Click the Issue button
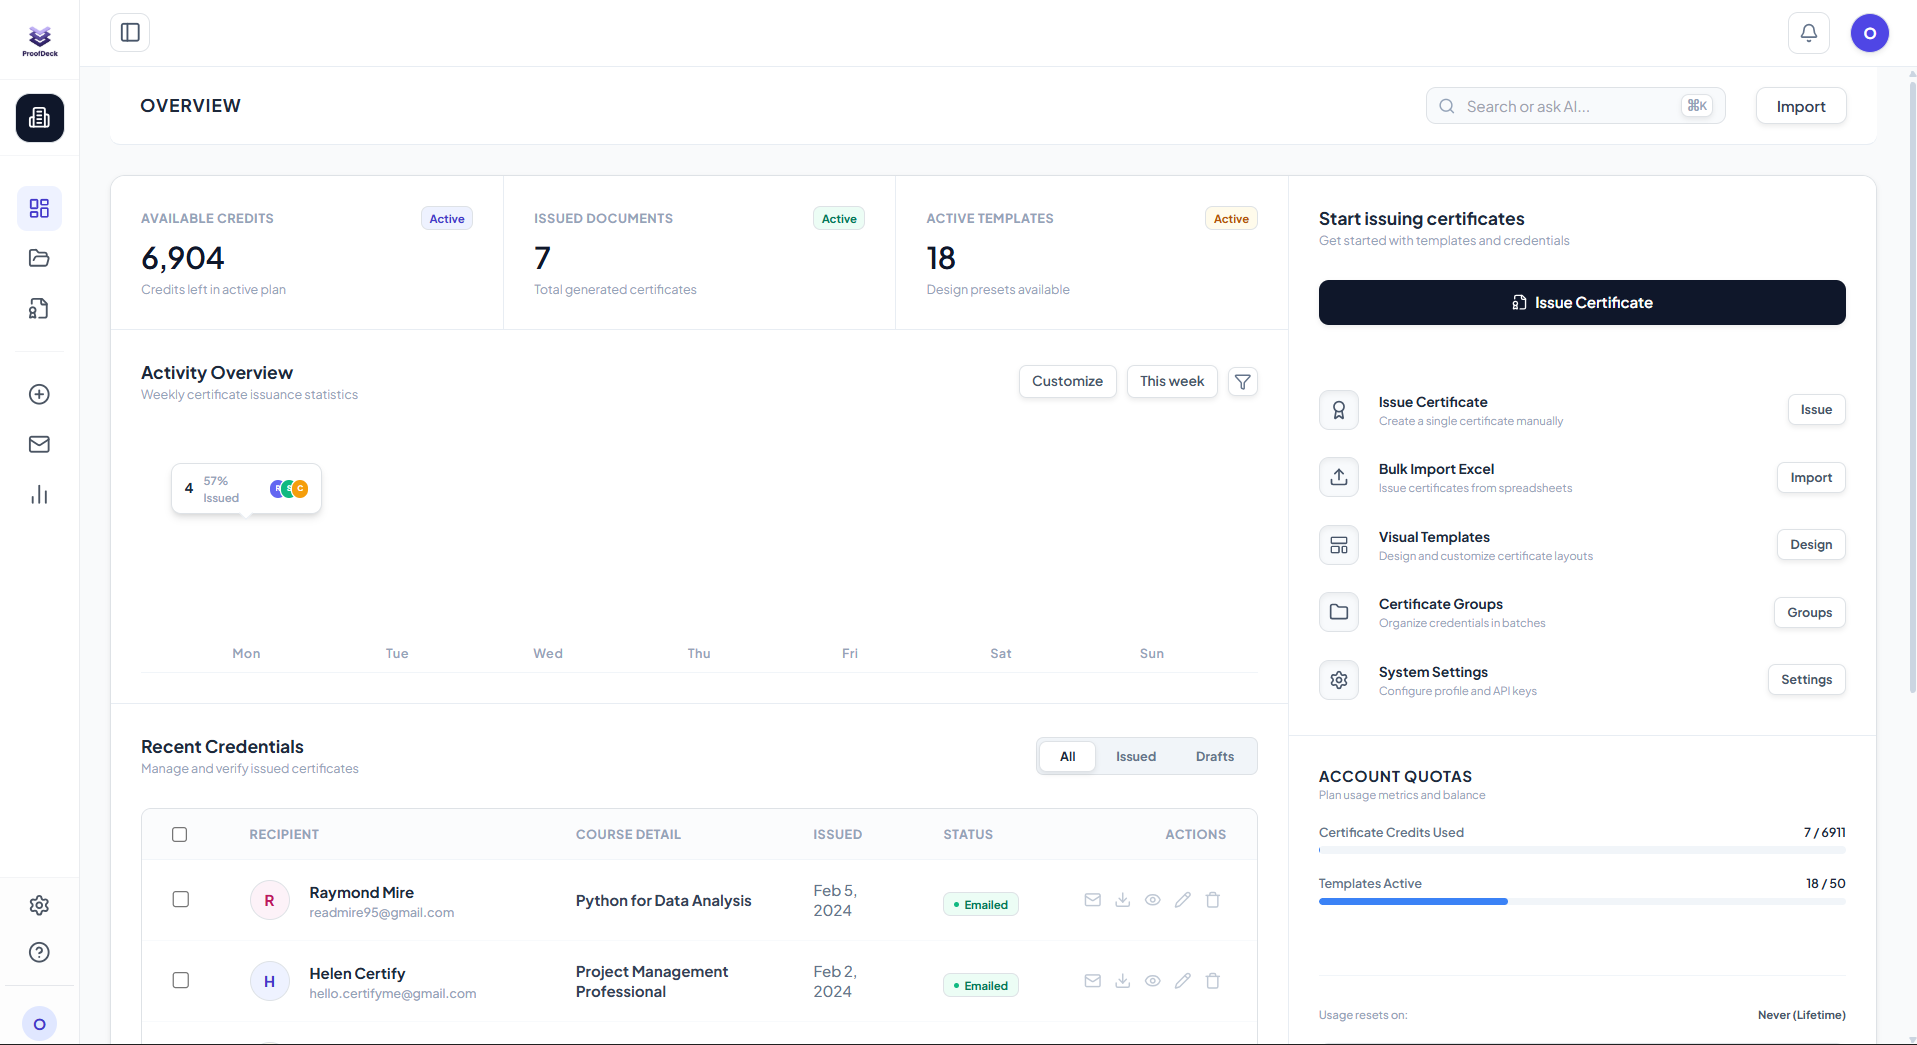This screenshot has width=1917, height=1045. [1816, 410]
